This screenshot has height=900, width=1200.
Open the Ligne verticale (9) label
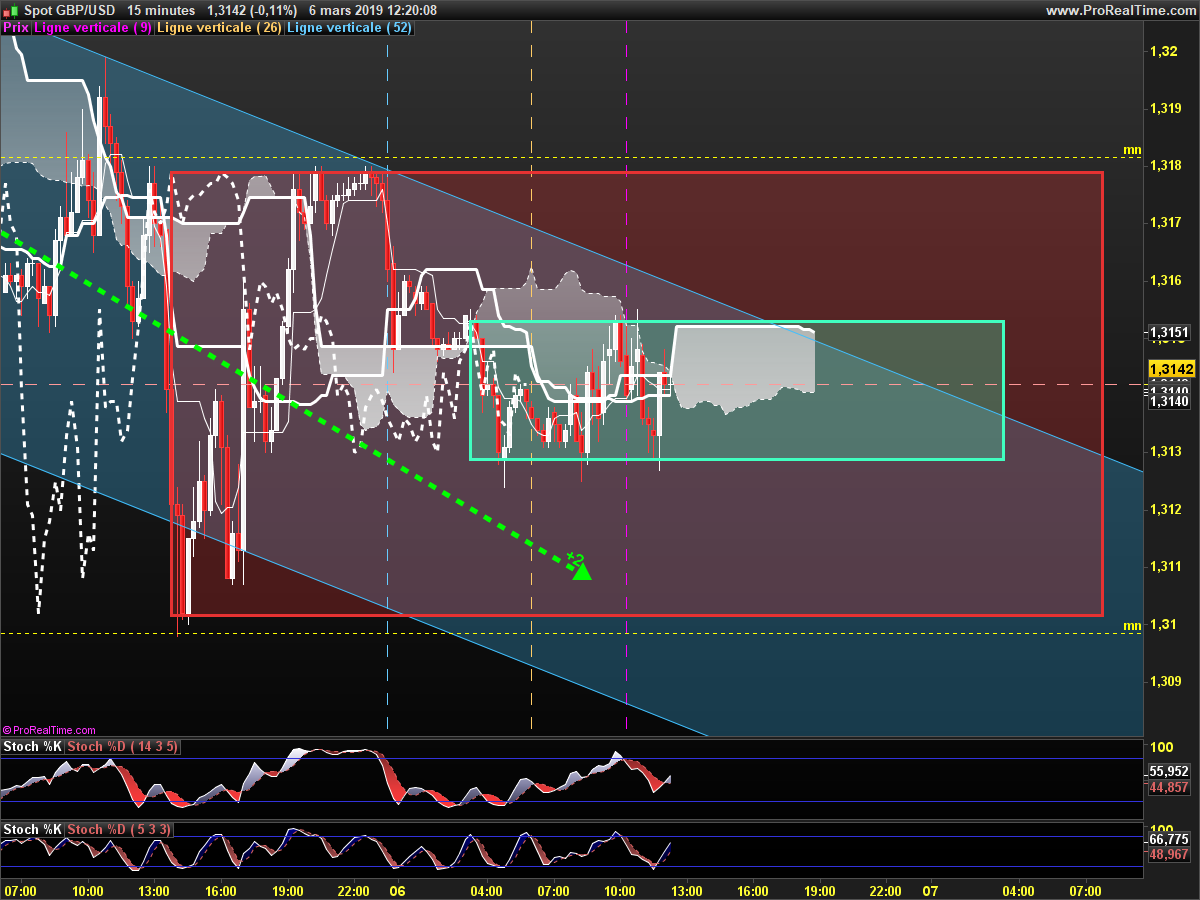[x=93, y=28]
